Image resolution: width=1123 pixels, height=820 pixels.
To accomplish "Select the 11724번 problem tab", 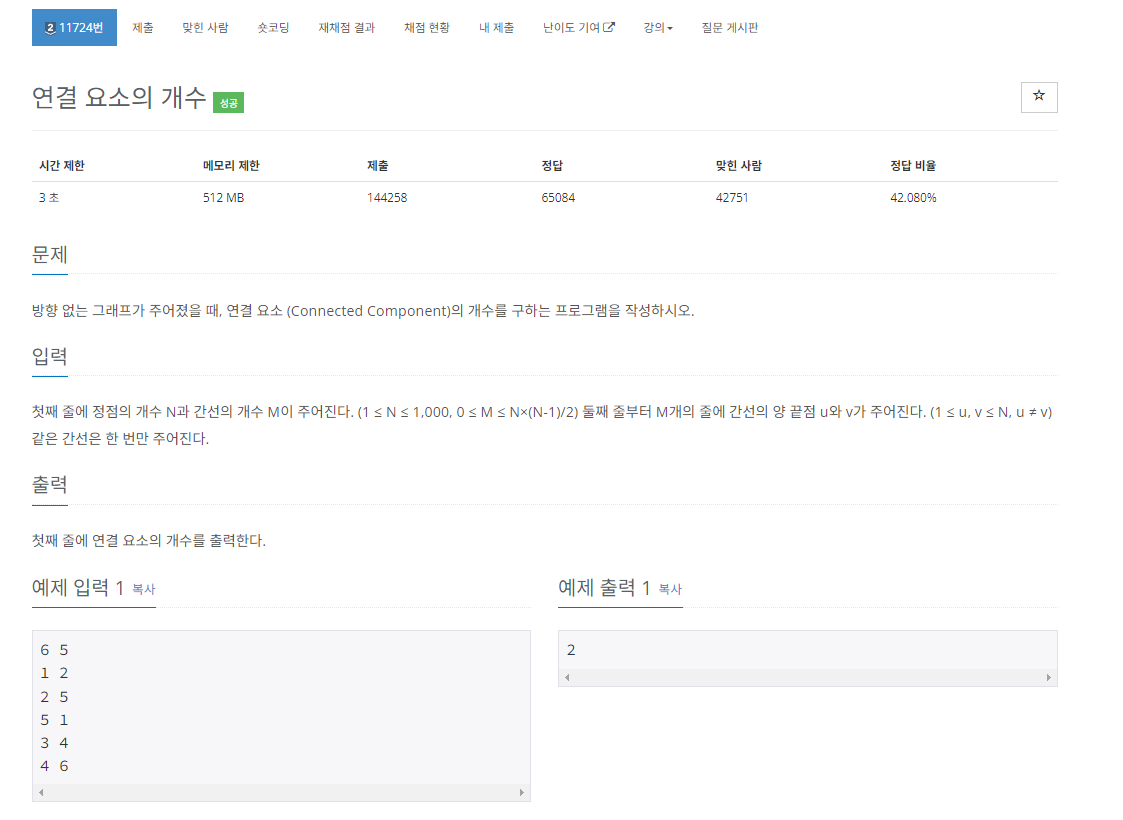I will (74, 27).
